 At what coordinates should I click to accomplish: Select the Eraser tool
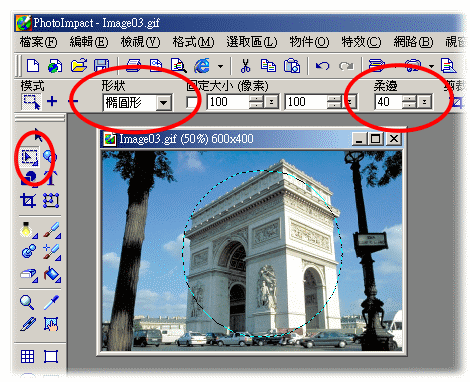pyautogui.click(x=29, y=275)
